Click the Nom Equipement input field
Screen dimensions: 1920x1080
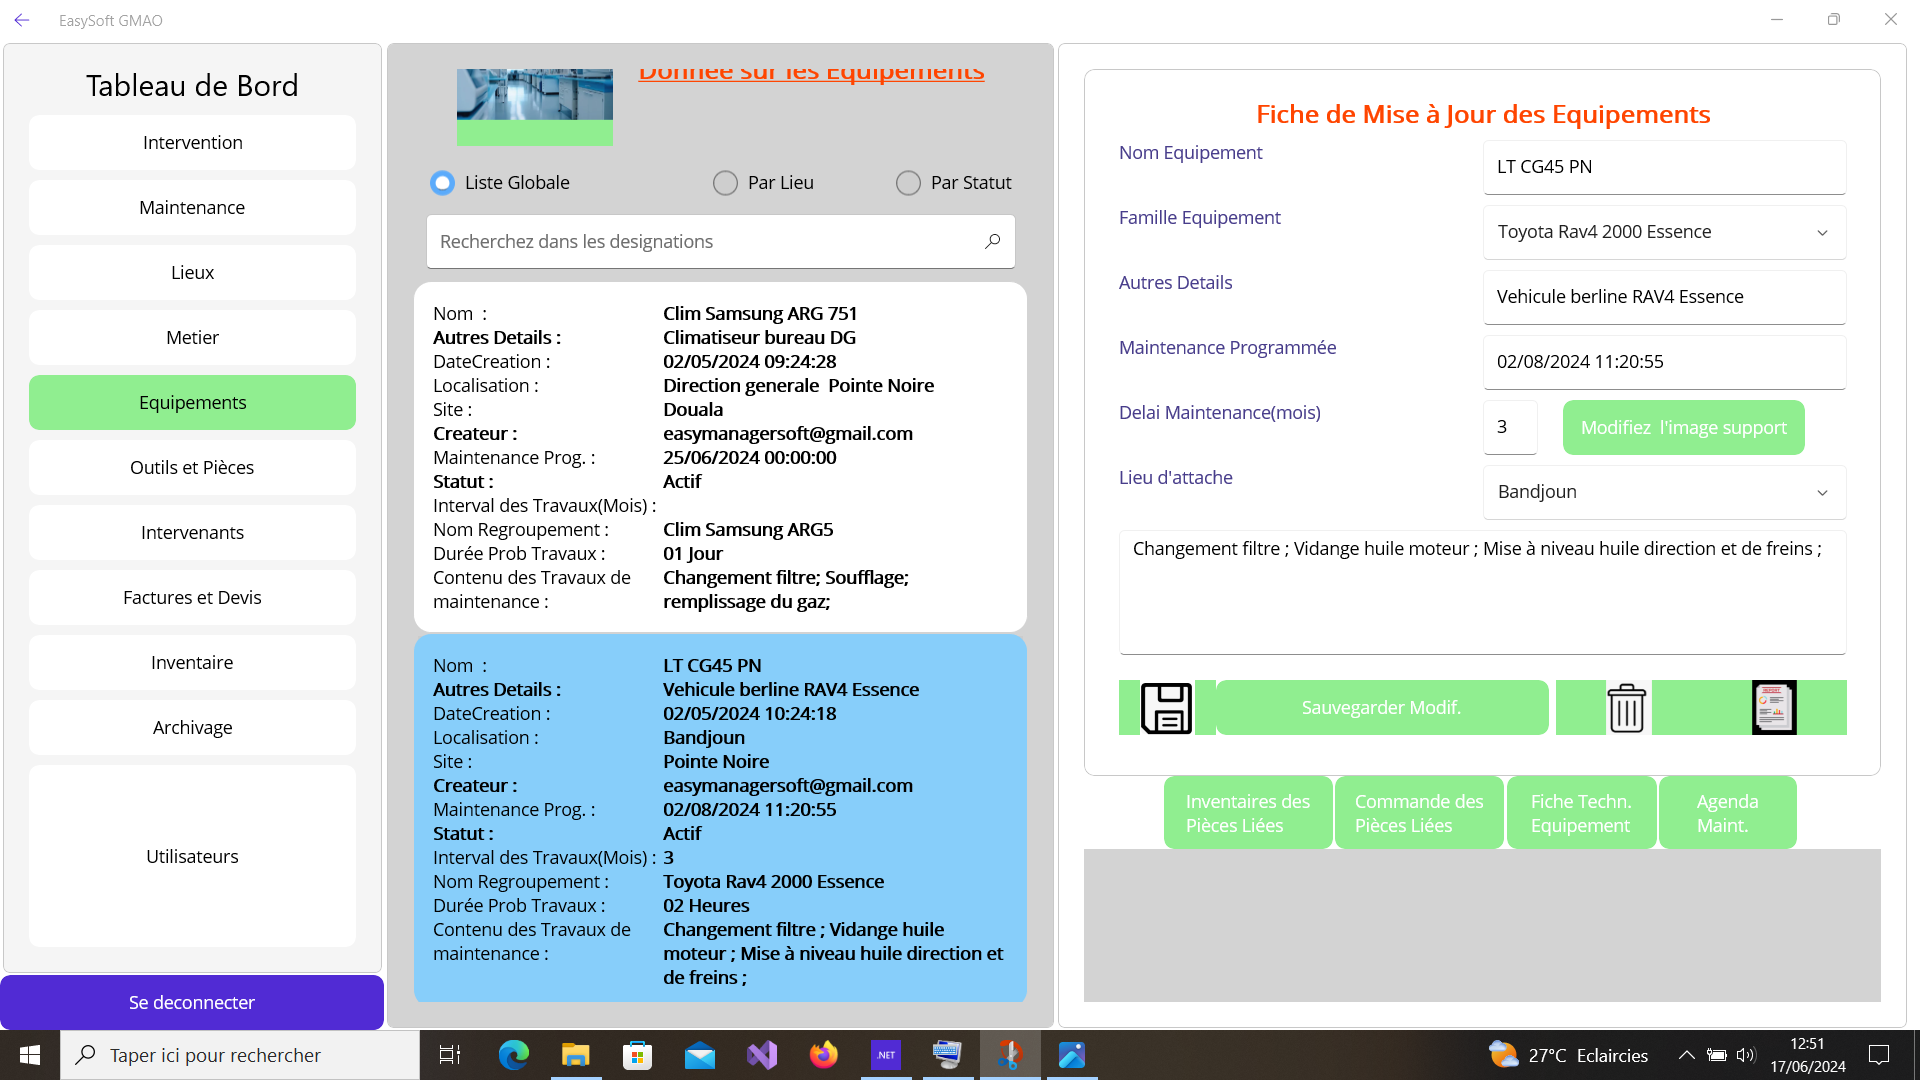click(x=1664, y=167)
